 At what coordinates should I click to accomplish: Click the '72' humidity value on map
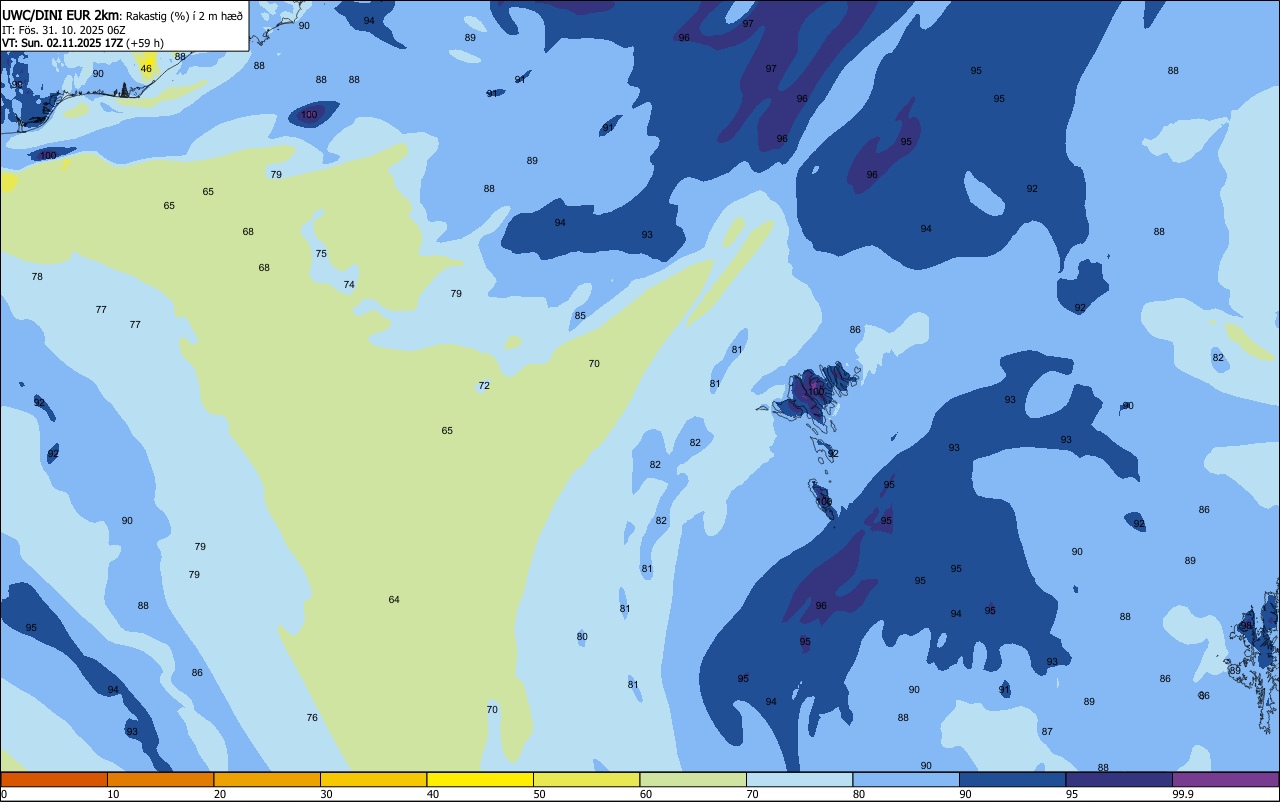pyautogui.click(x=484, y=386)
